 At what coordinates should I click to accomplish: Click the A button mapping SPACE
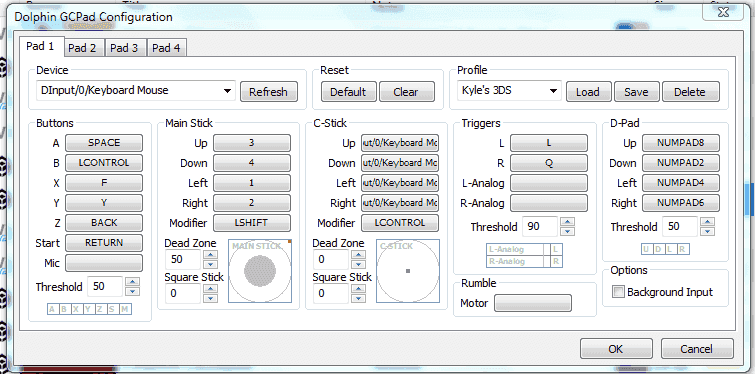(104, 143)
